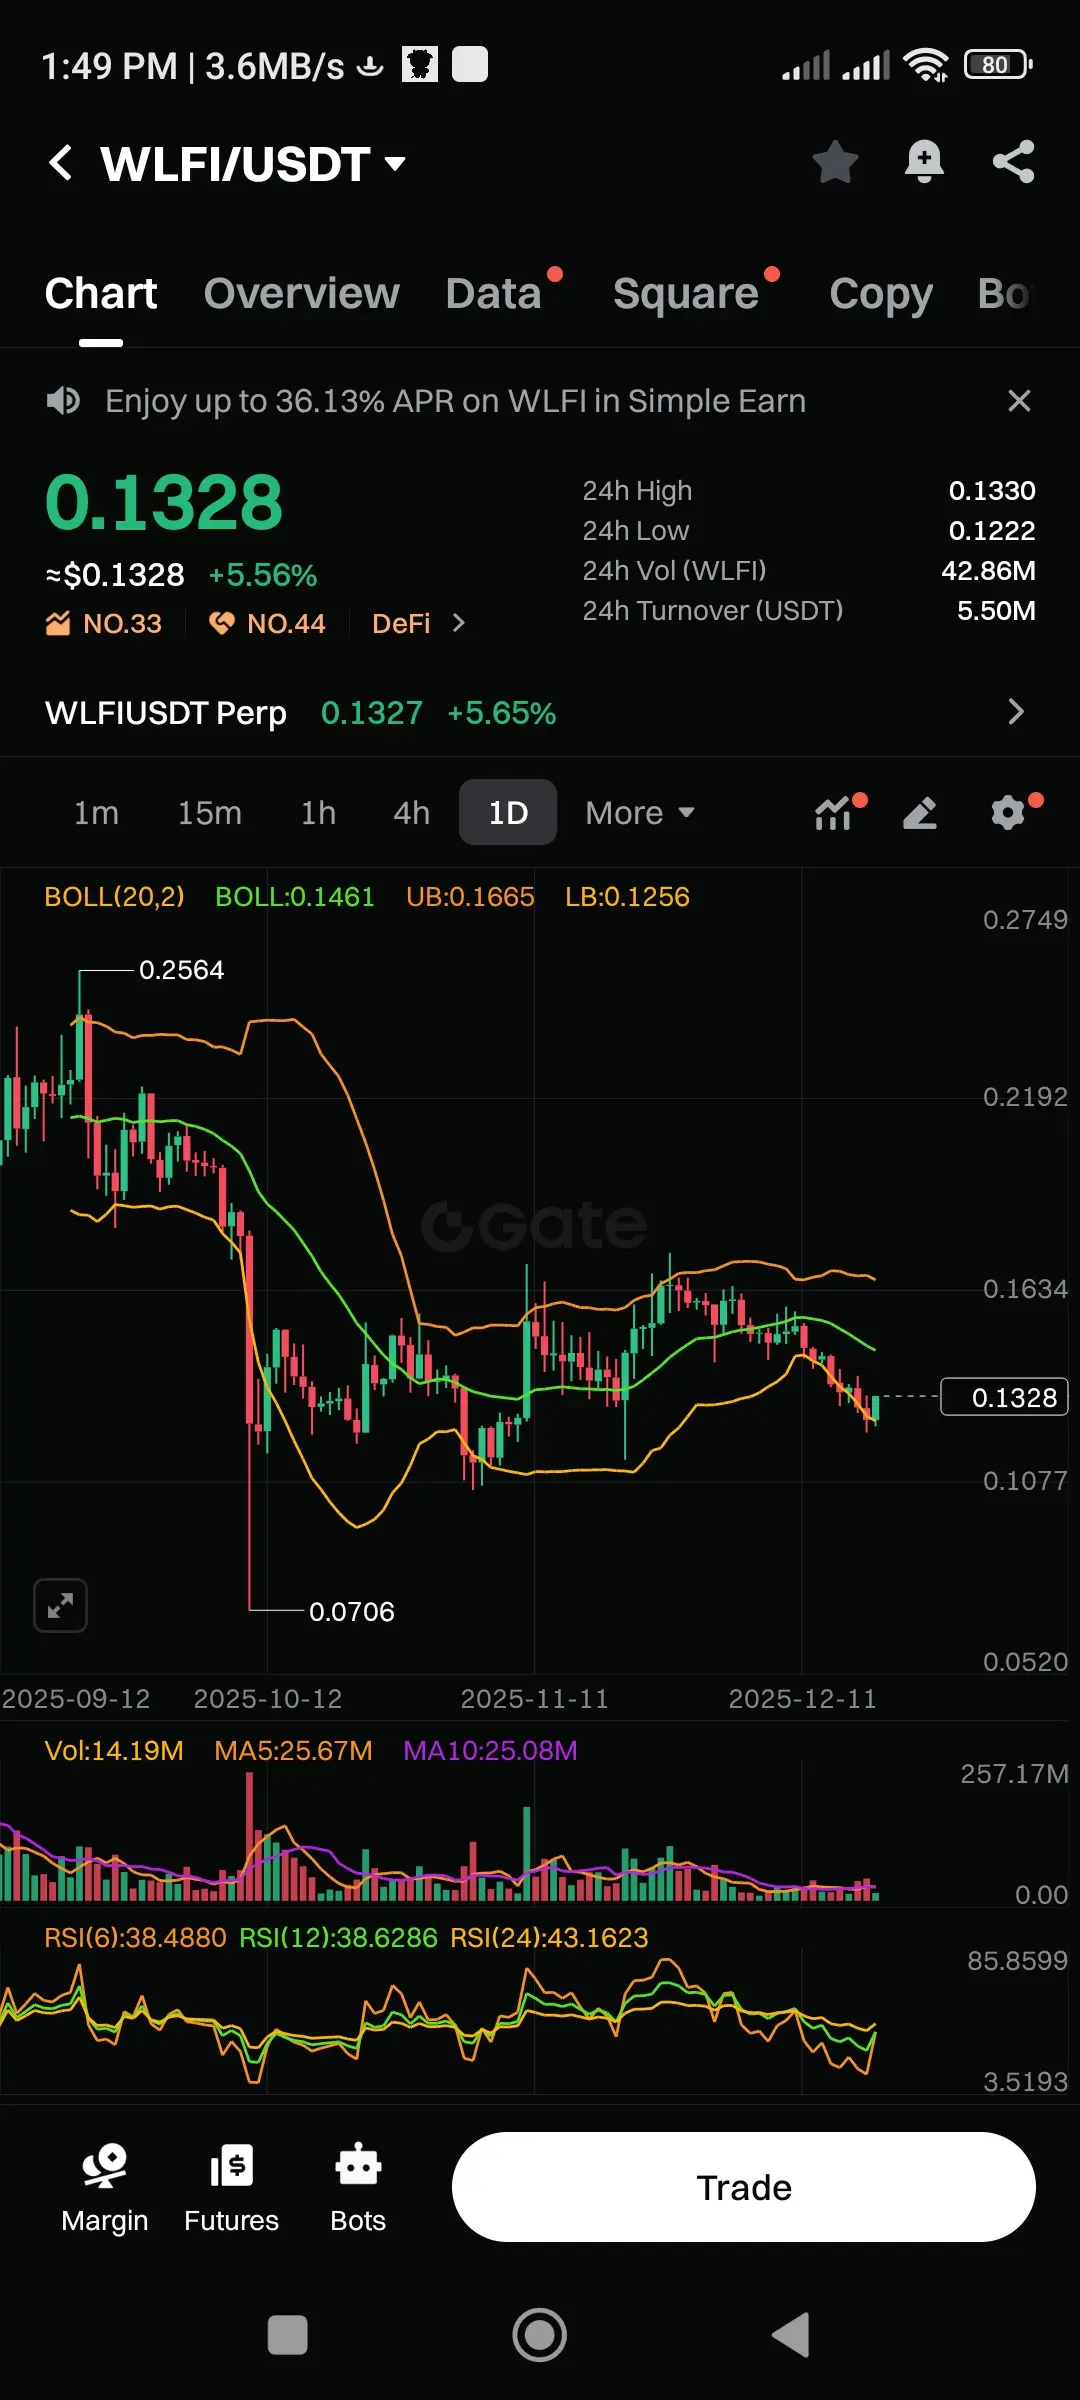Image resolution: width=1080 pixels, height=2400 pixels.
Task: Tap the Trade button
Action: pos(743,2187)
